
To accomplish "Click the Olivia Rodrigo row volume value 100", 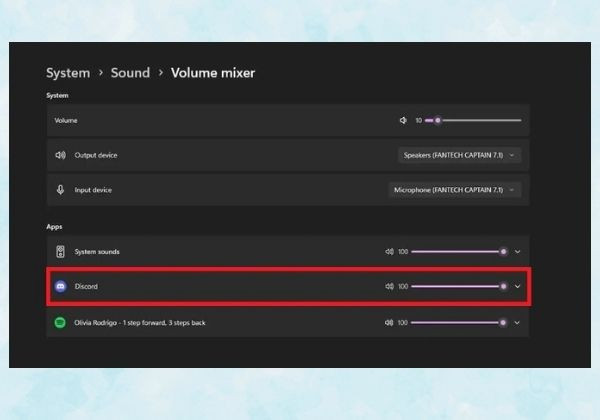I will (x=403, y=322).
